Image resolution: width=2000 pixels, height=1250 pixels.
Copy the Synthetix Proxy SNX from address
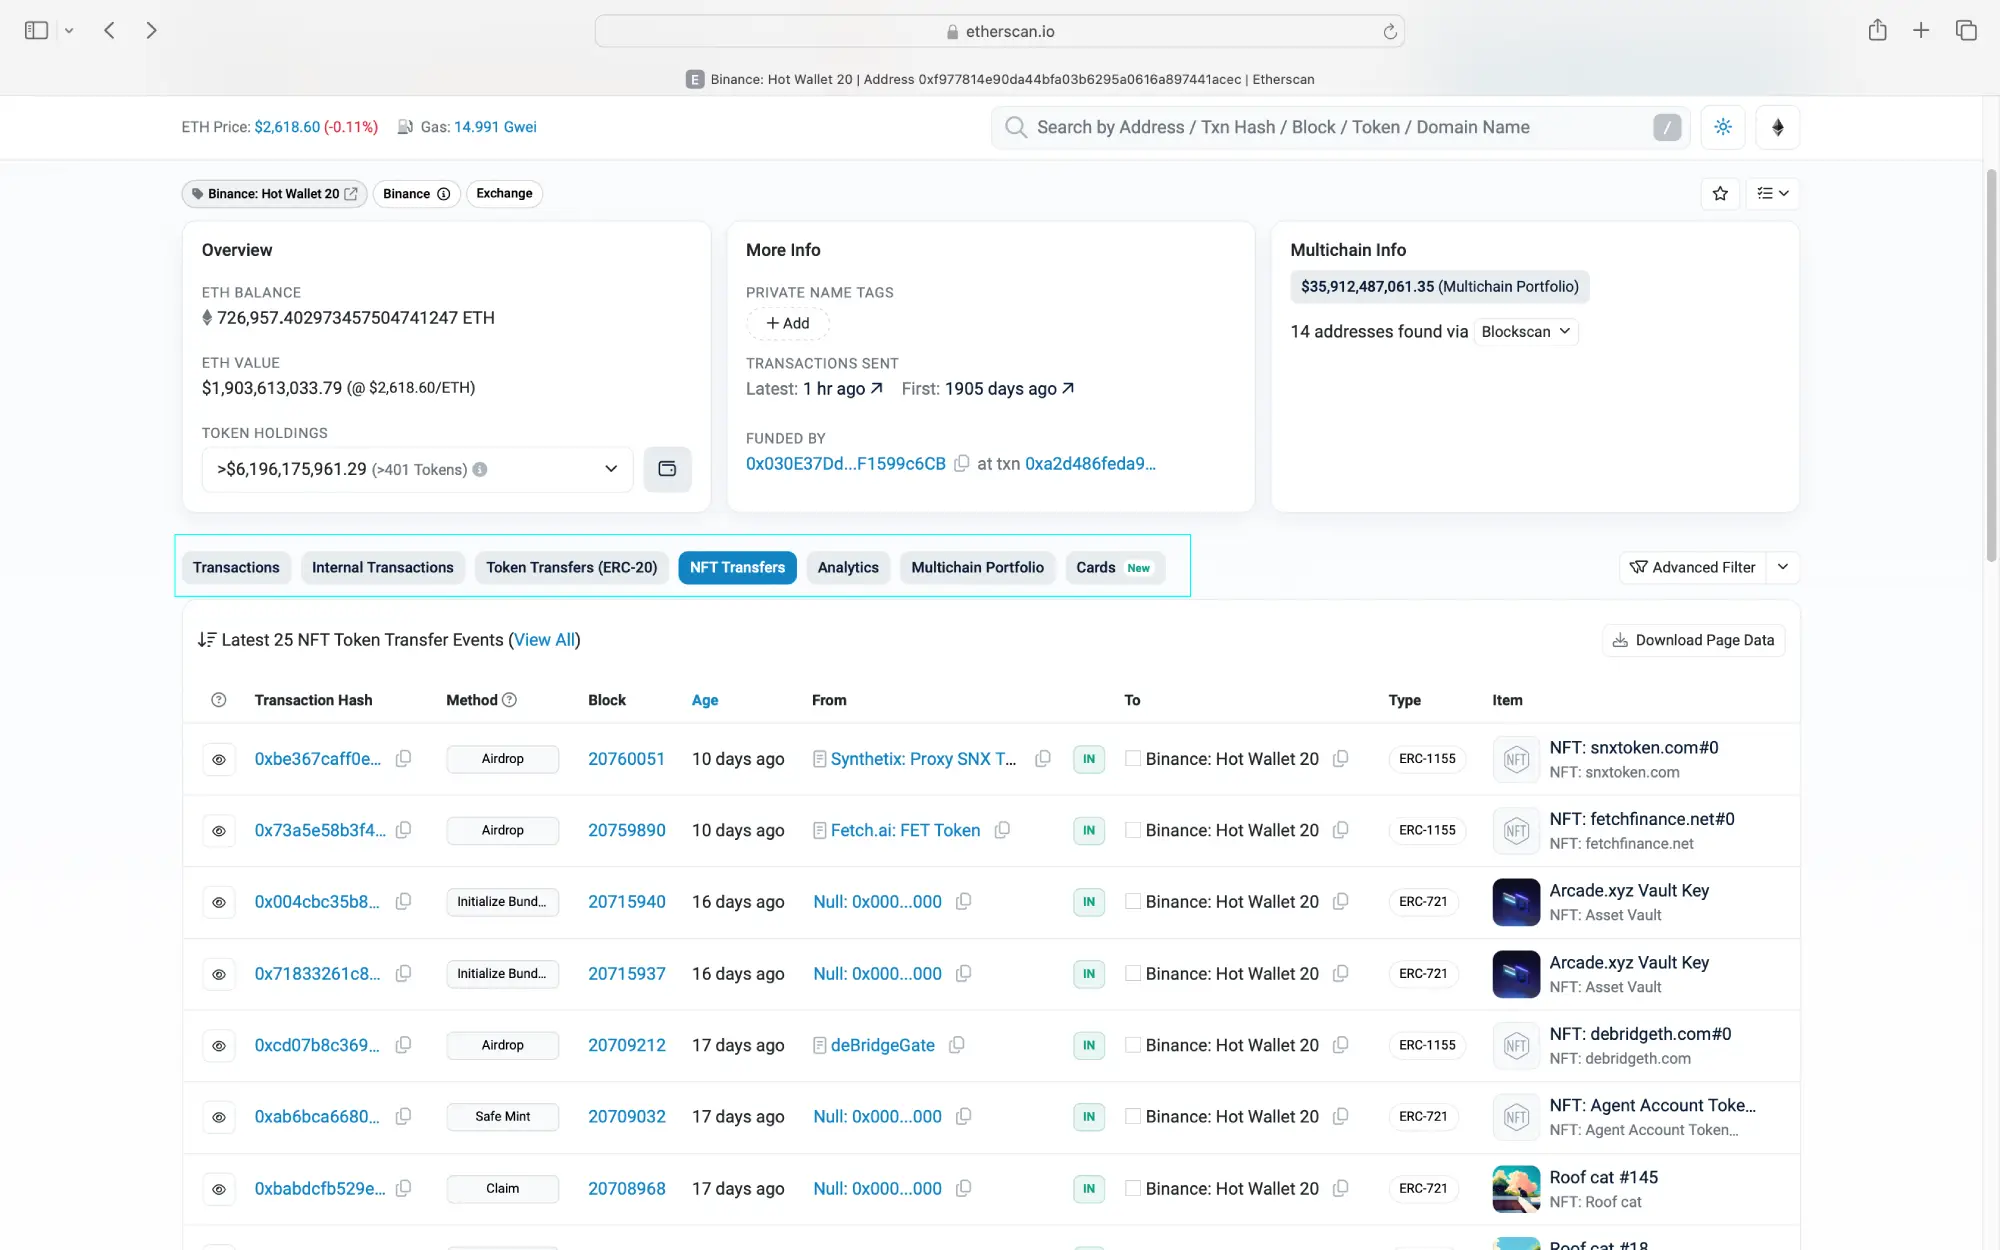point(1043,759)
